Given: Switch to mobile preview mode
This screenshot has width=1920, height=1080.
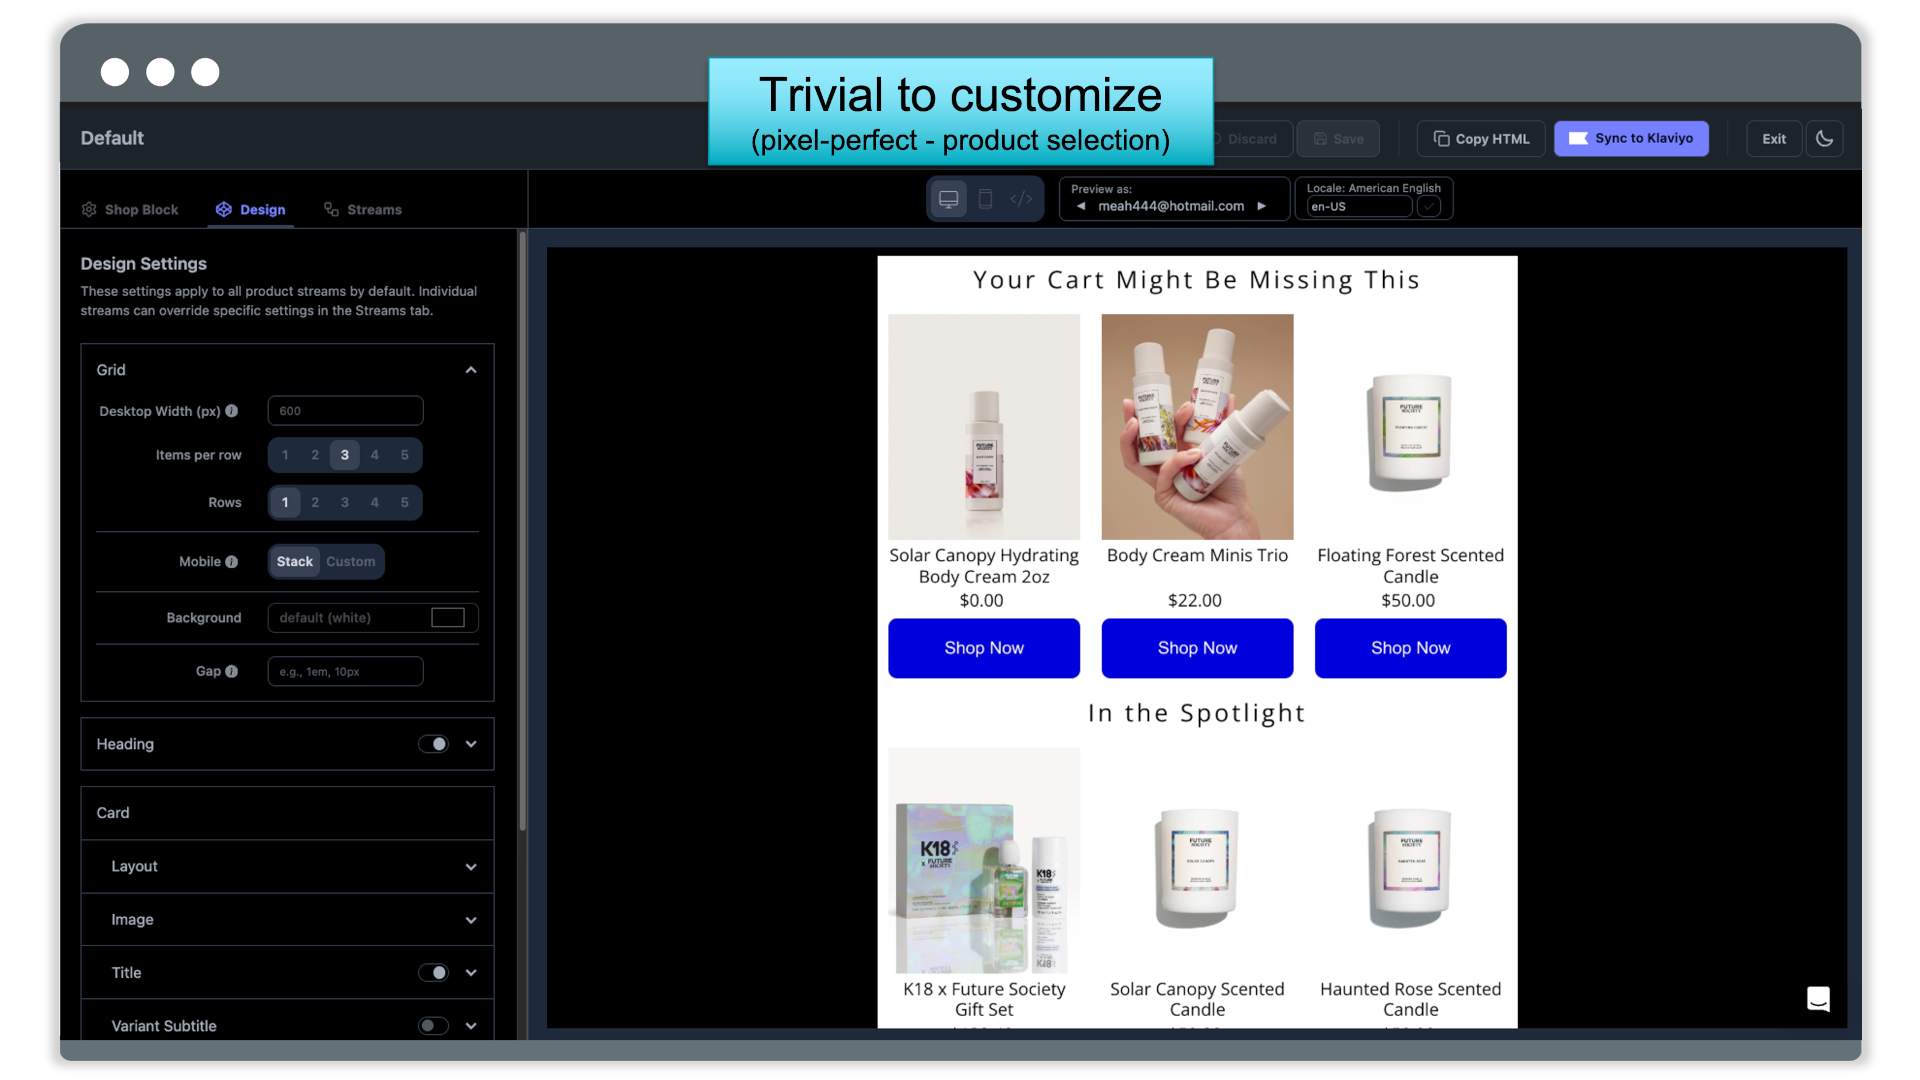Looking at the screenshot, I should coord(985,199).
